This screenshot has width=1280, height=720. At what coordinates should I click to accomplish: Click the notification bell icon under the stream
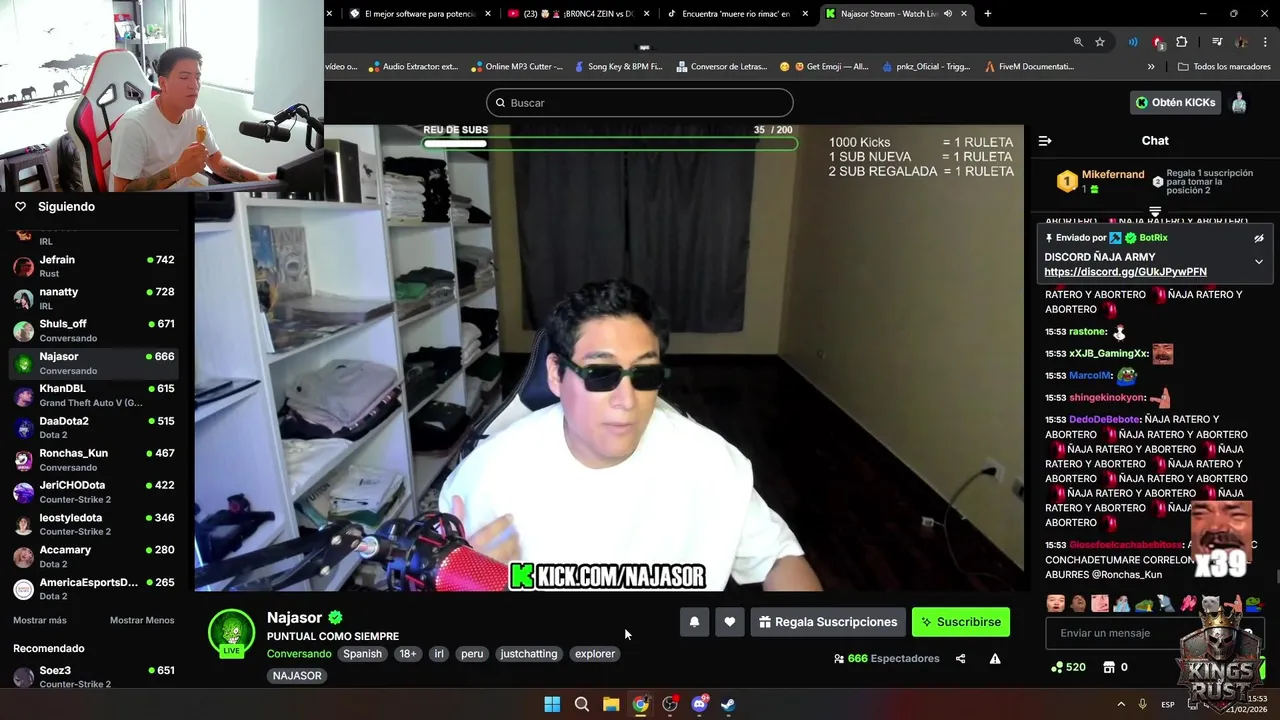click(x=694, y=622)
